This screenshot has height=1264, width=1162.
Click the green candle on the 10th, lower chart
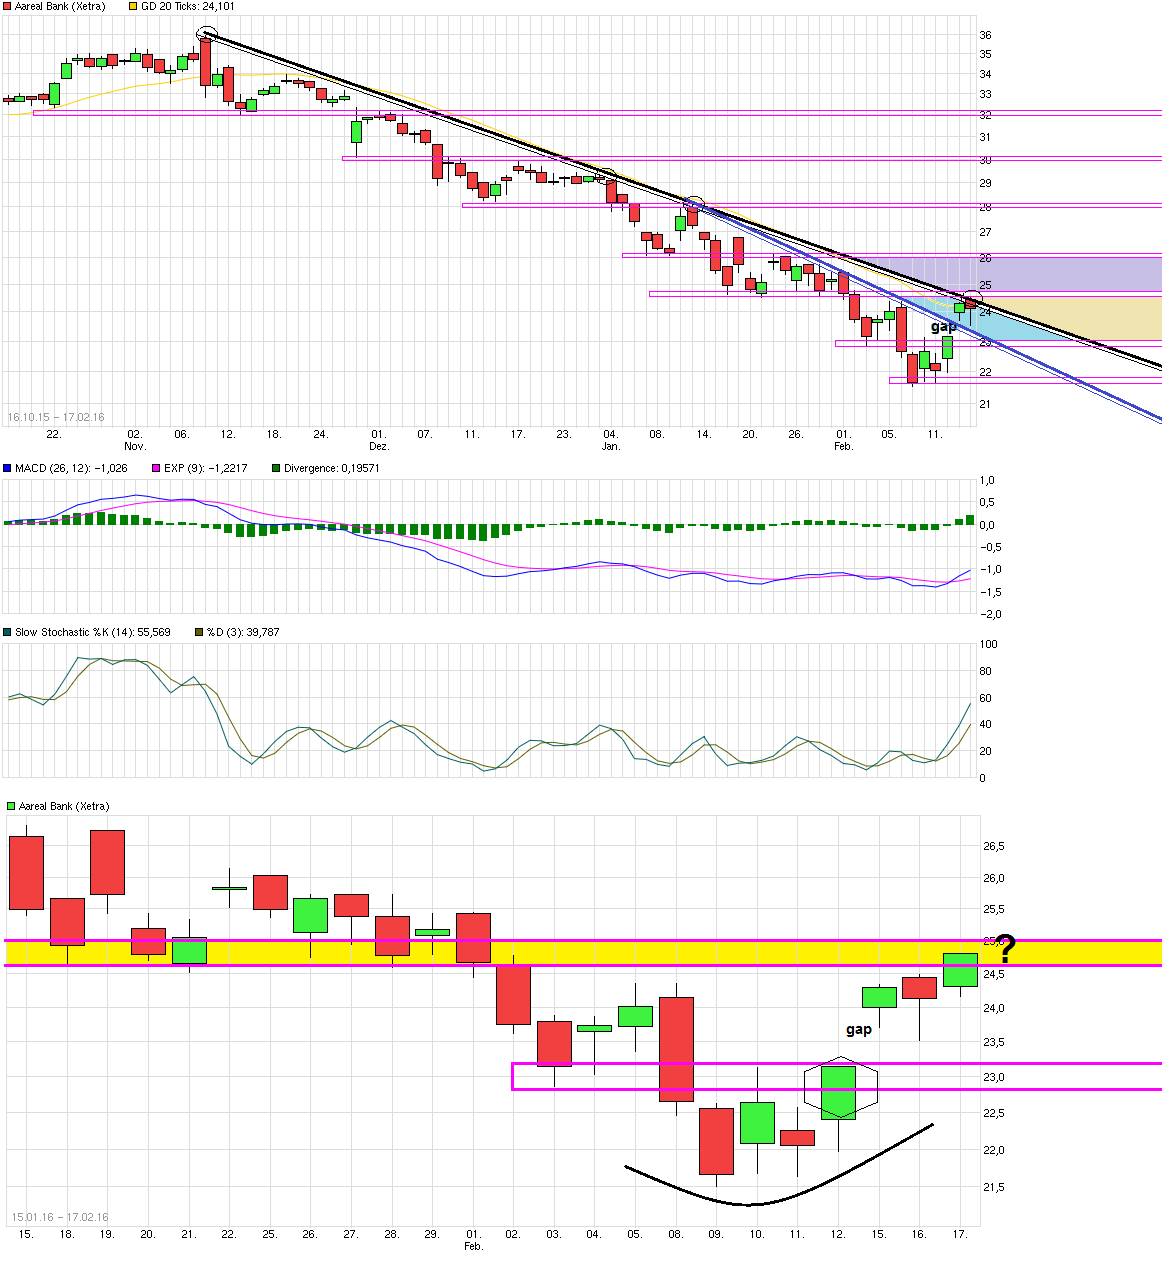click(x=757, y=1123)
